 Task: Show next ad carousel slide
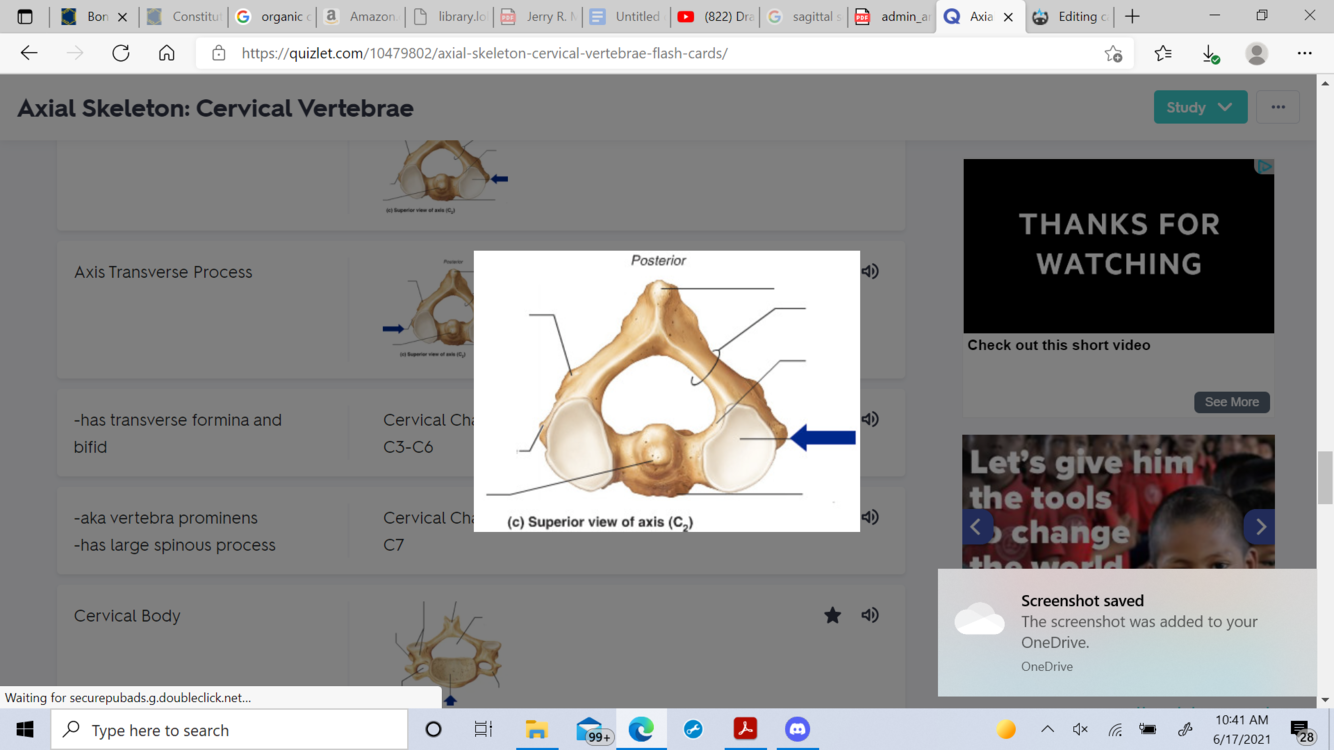[x=1259, y=527]
